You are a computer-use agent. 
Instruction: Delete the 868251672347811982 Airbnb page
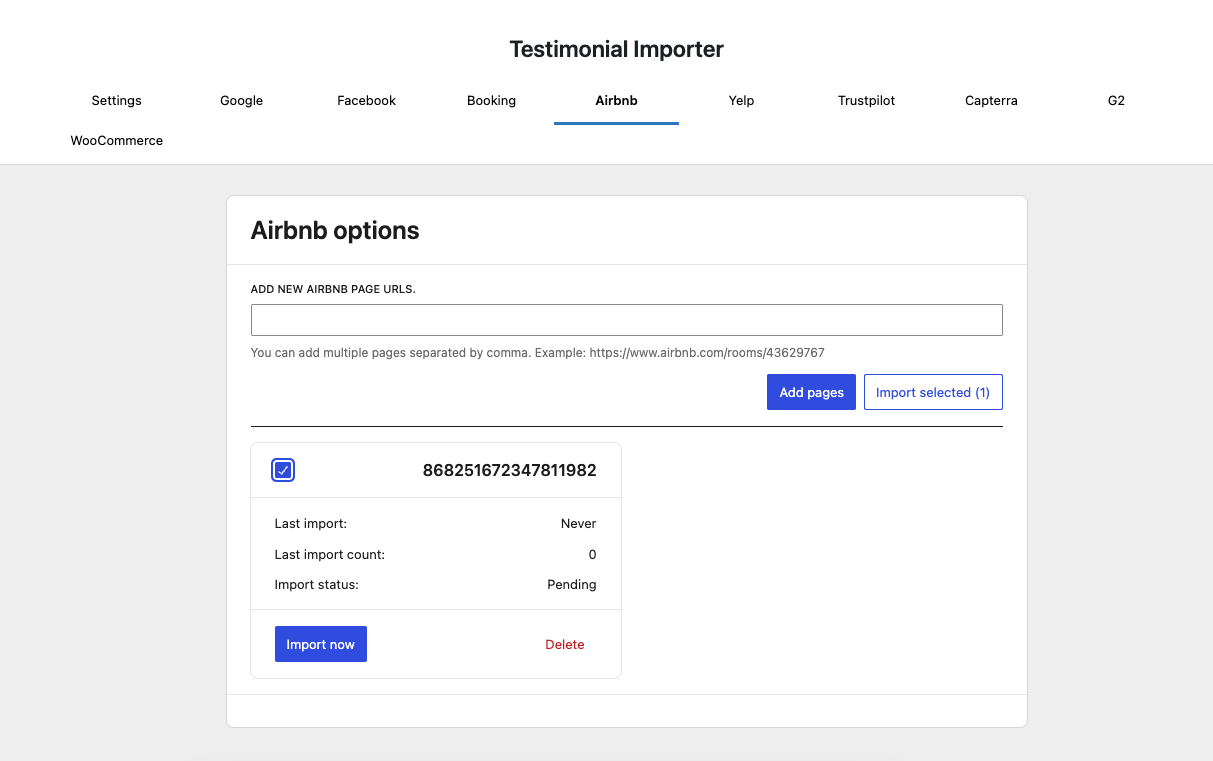[565, 644]
